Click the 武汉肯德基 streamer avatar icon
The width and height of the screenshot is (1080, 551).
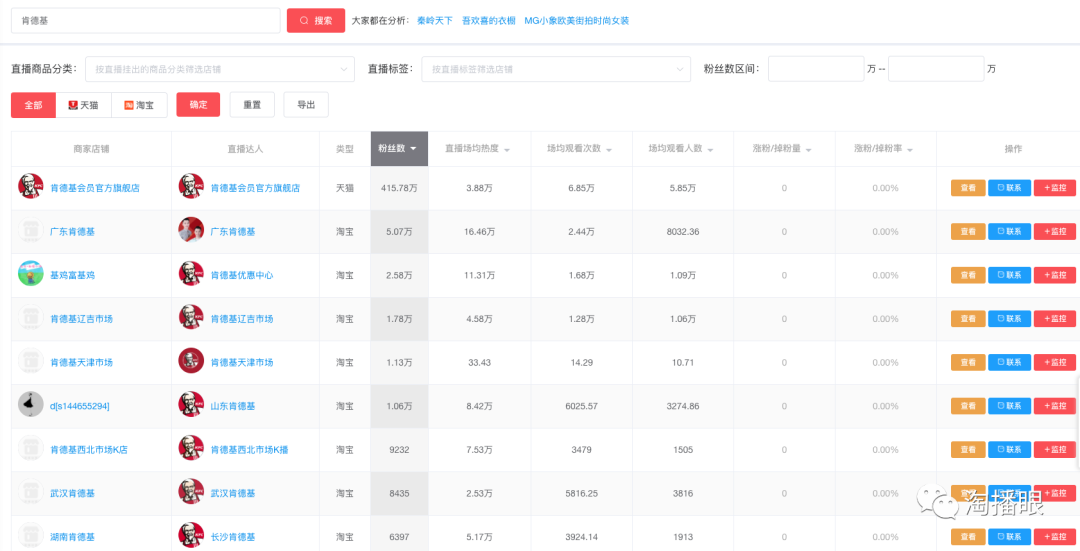[191, 492]
